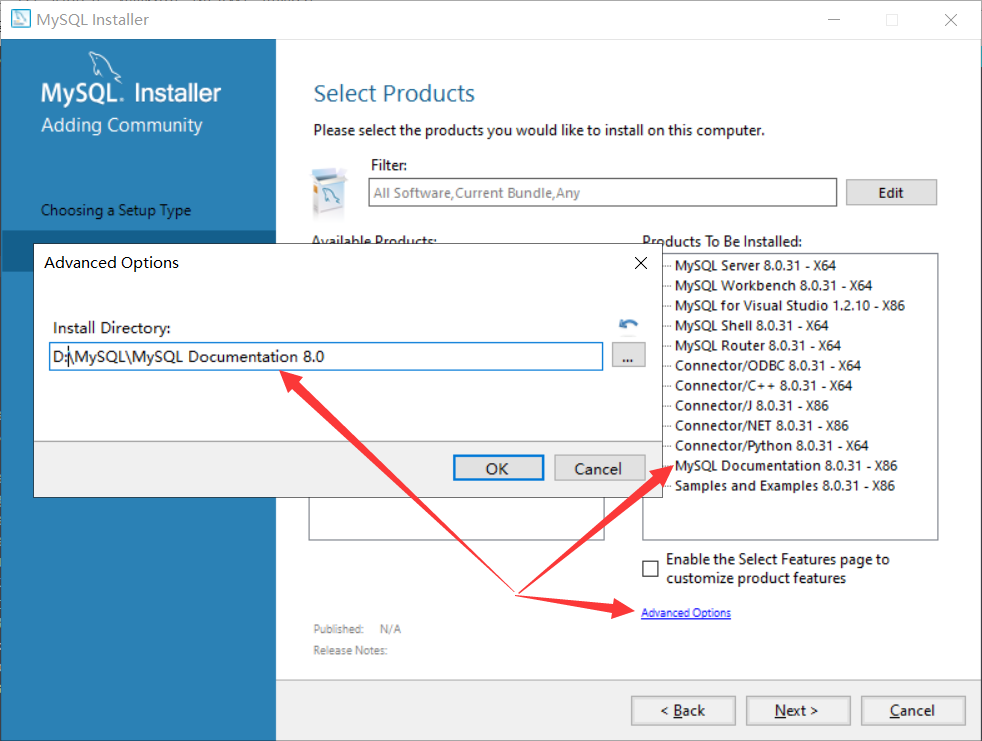Open the browse folder '...' button
This screenshot has width=982, height=741.
628,356
